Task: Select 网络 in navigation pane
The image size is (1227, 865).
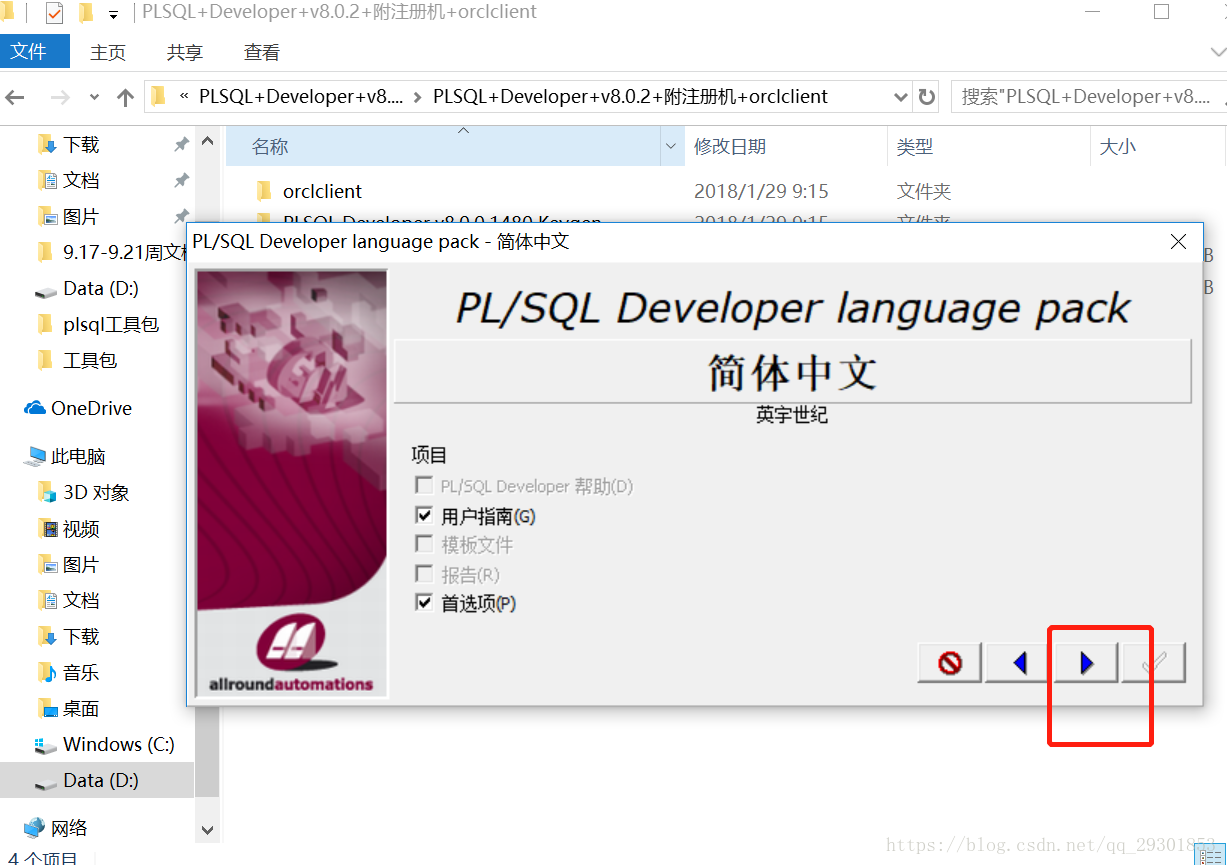Action: 69,829
